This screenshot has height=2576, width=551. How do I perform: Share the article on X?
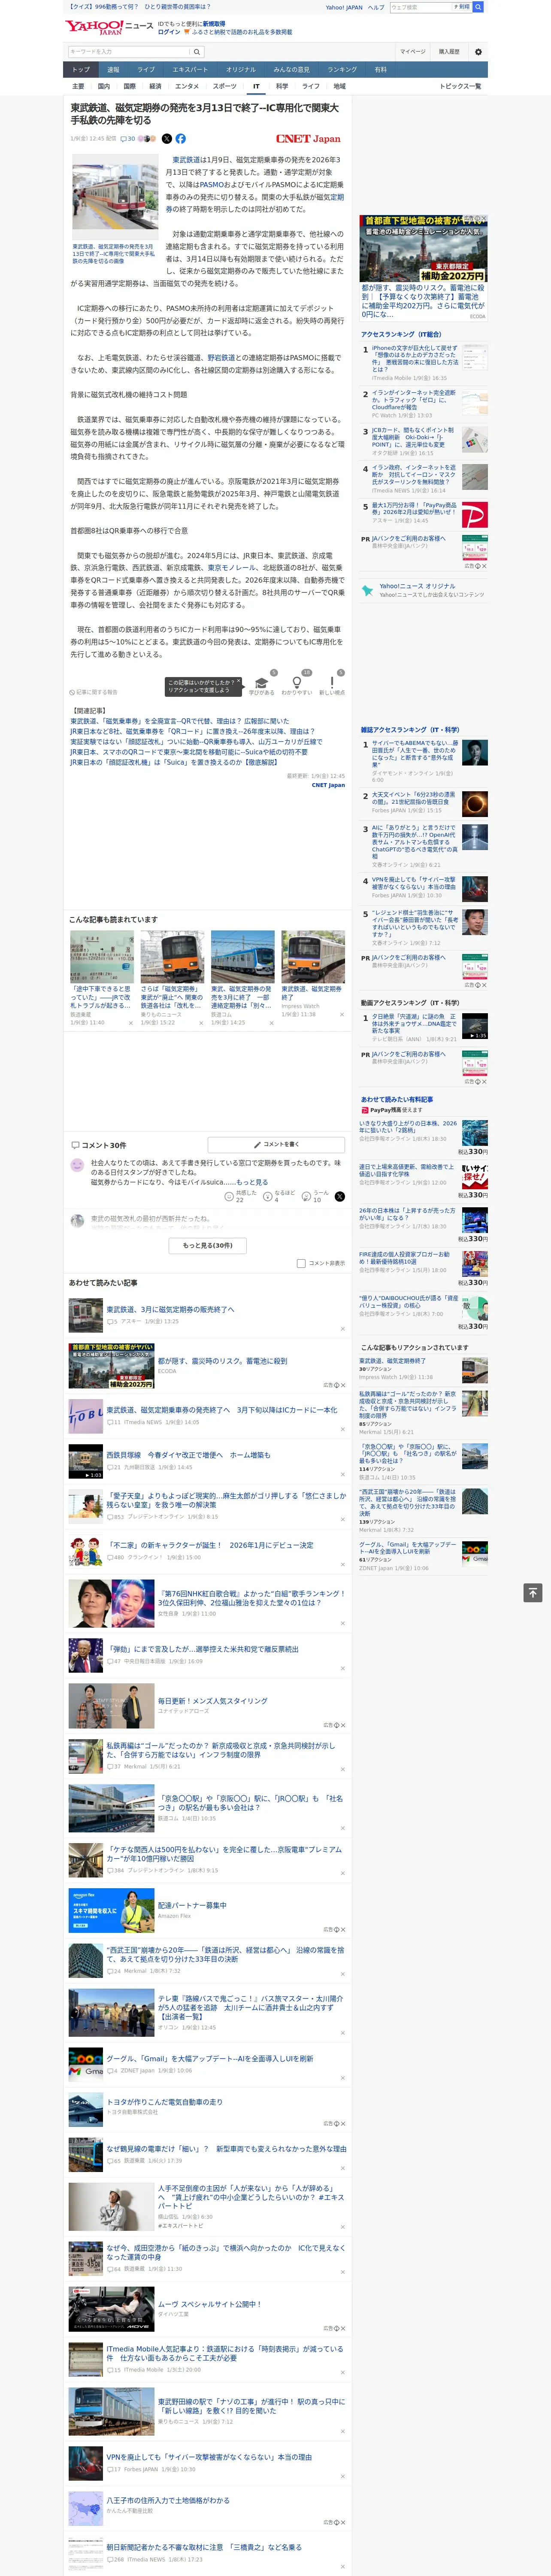(x=167, y=139)
